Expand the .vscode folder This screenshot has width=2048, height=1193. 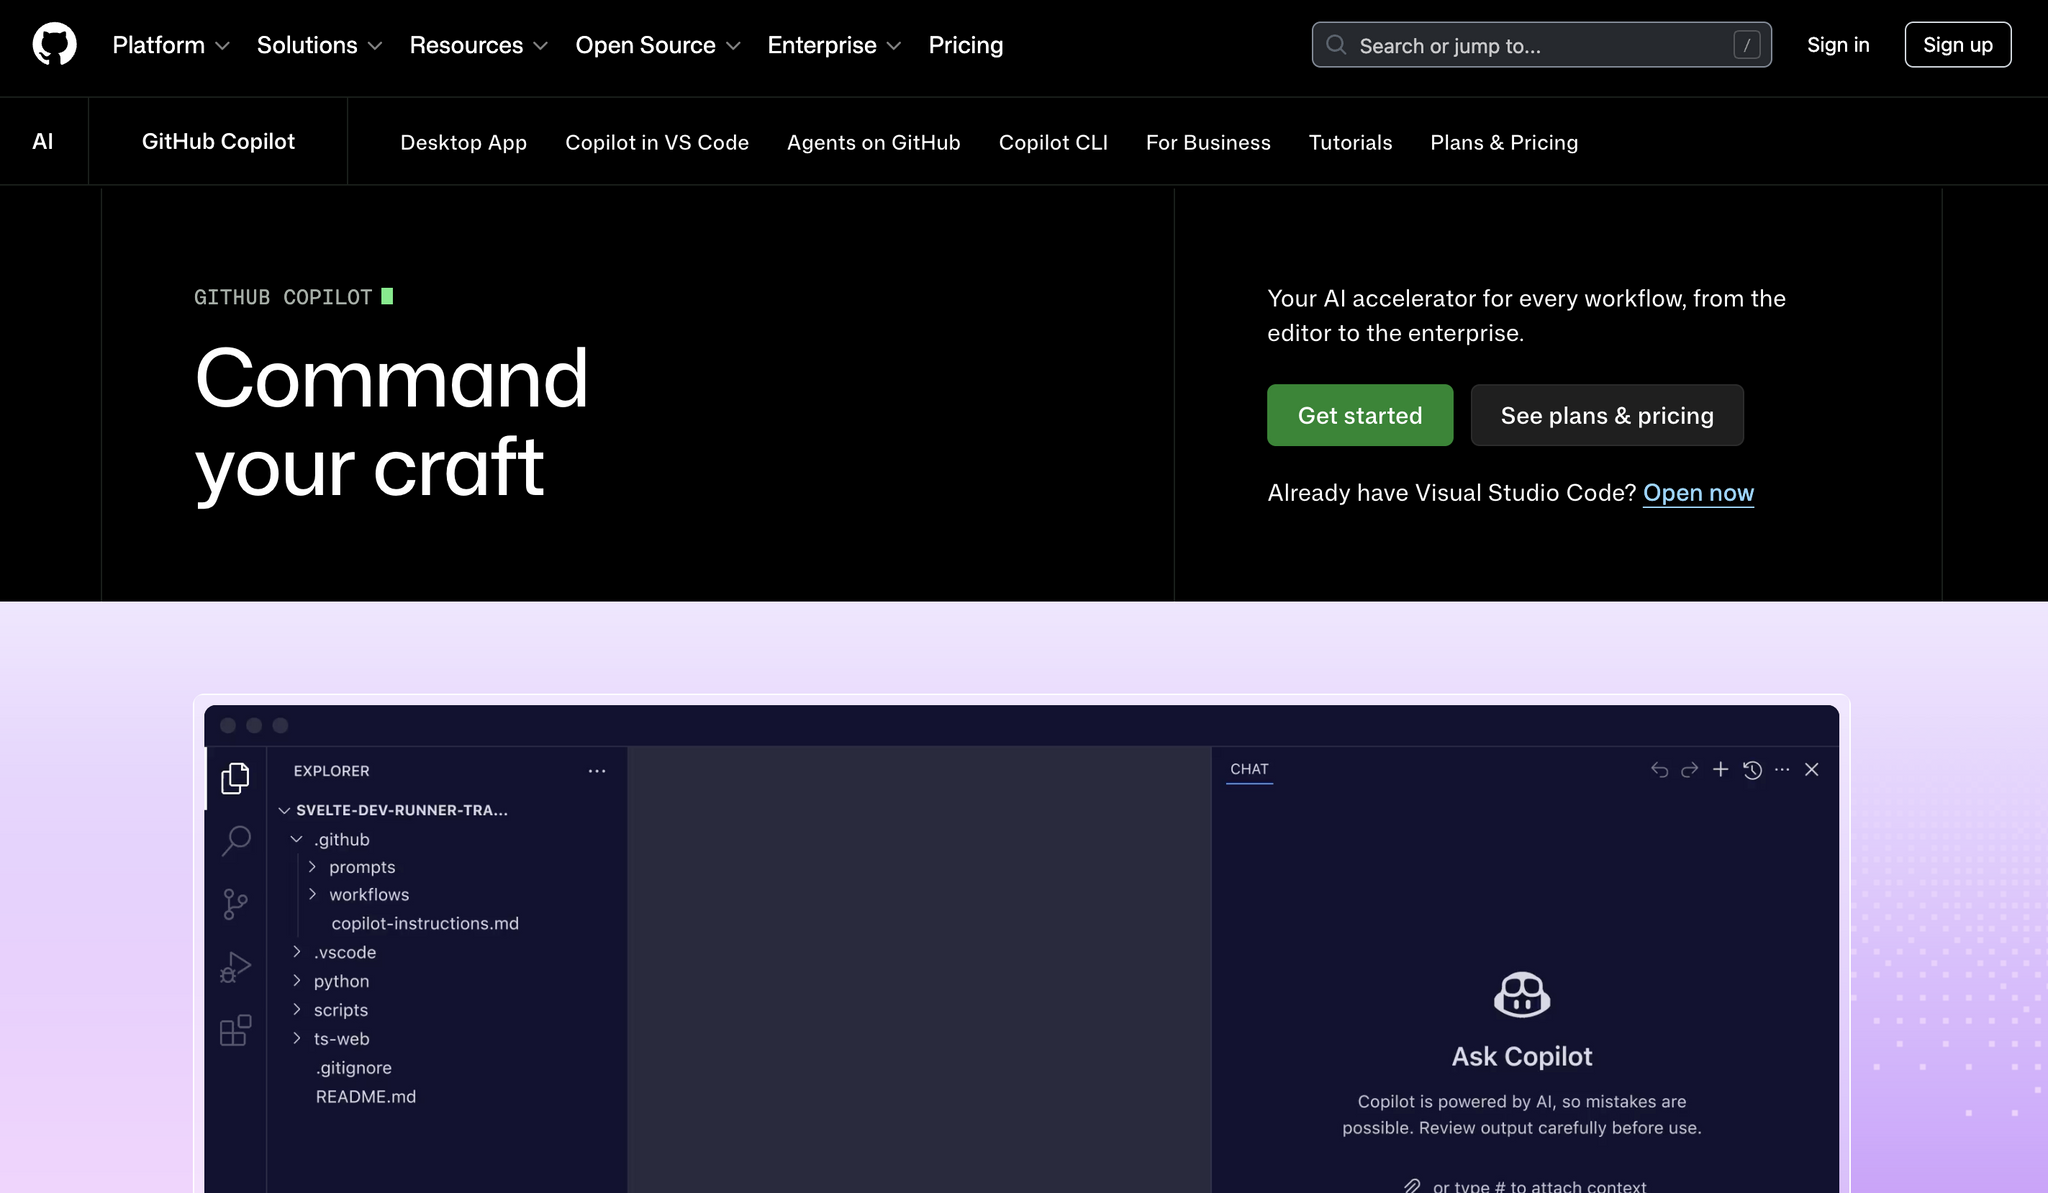coord(335,952)
